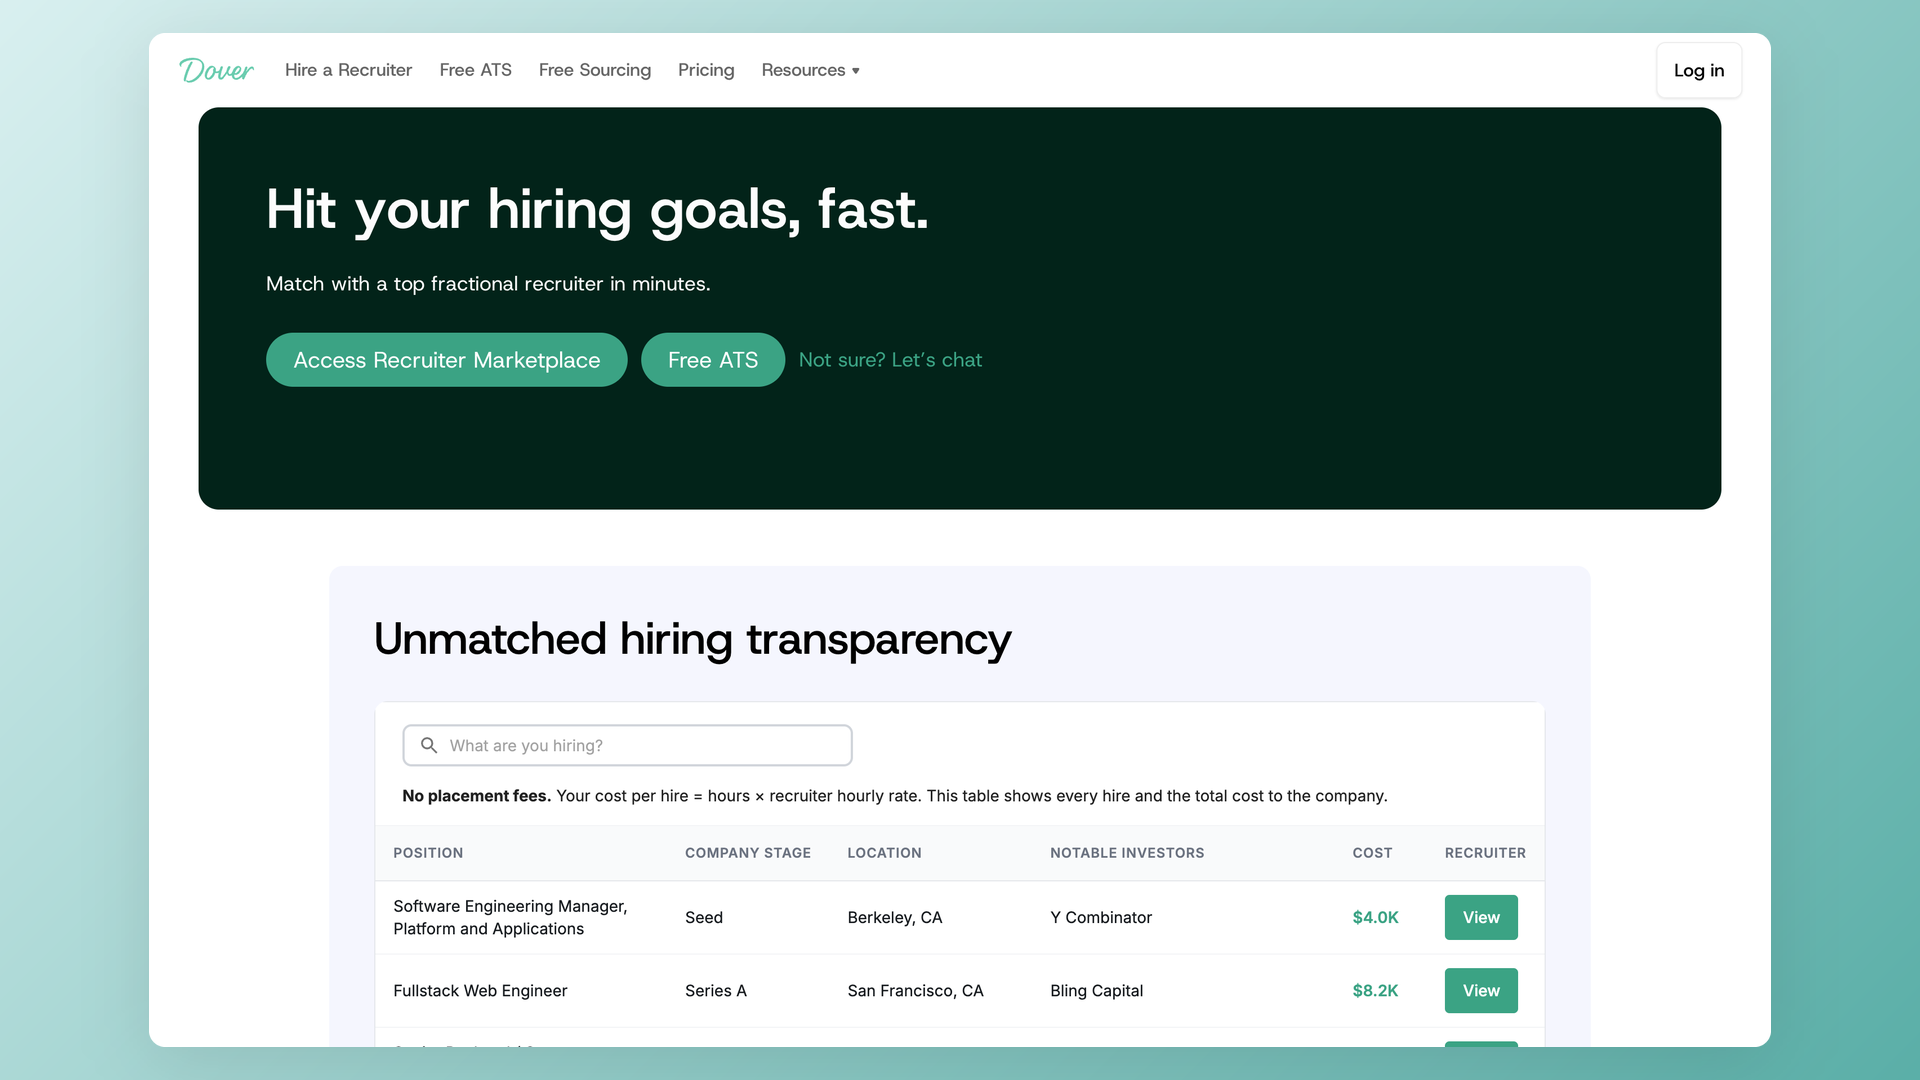Open the Hire a Recruiter menu item
The image size is (1920, 1080).
click(348, 70)
